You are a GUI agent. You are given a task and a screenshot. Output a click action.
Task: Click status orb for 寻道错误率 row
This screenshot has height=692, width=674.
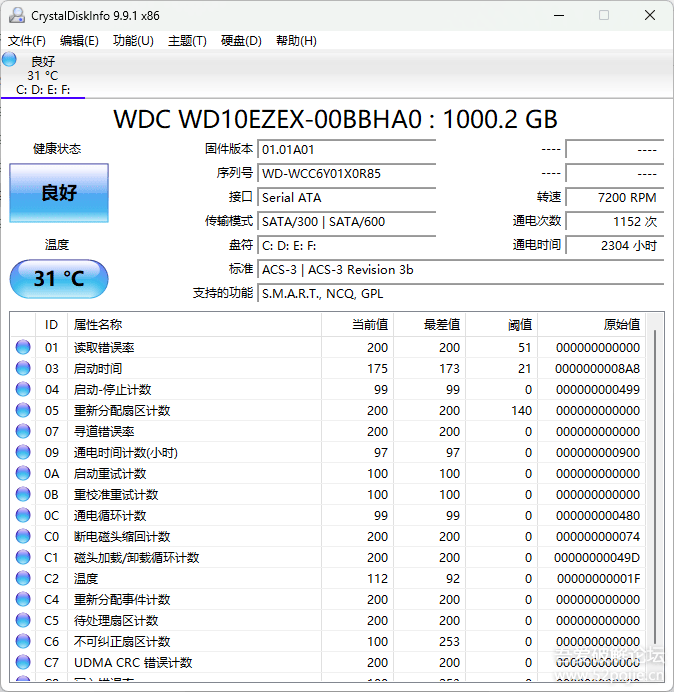tap(23, 431)
